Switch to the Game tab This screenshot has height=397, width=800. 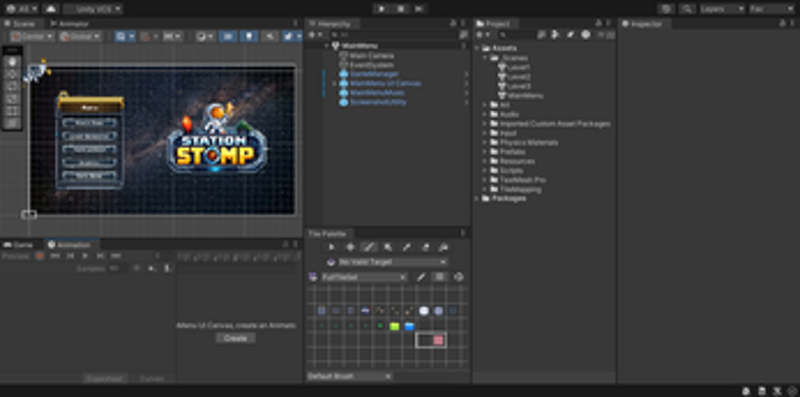[19, 244]
